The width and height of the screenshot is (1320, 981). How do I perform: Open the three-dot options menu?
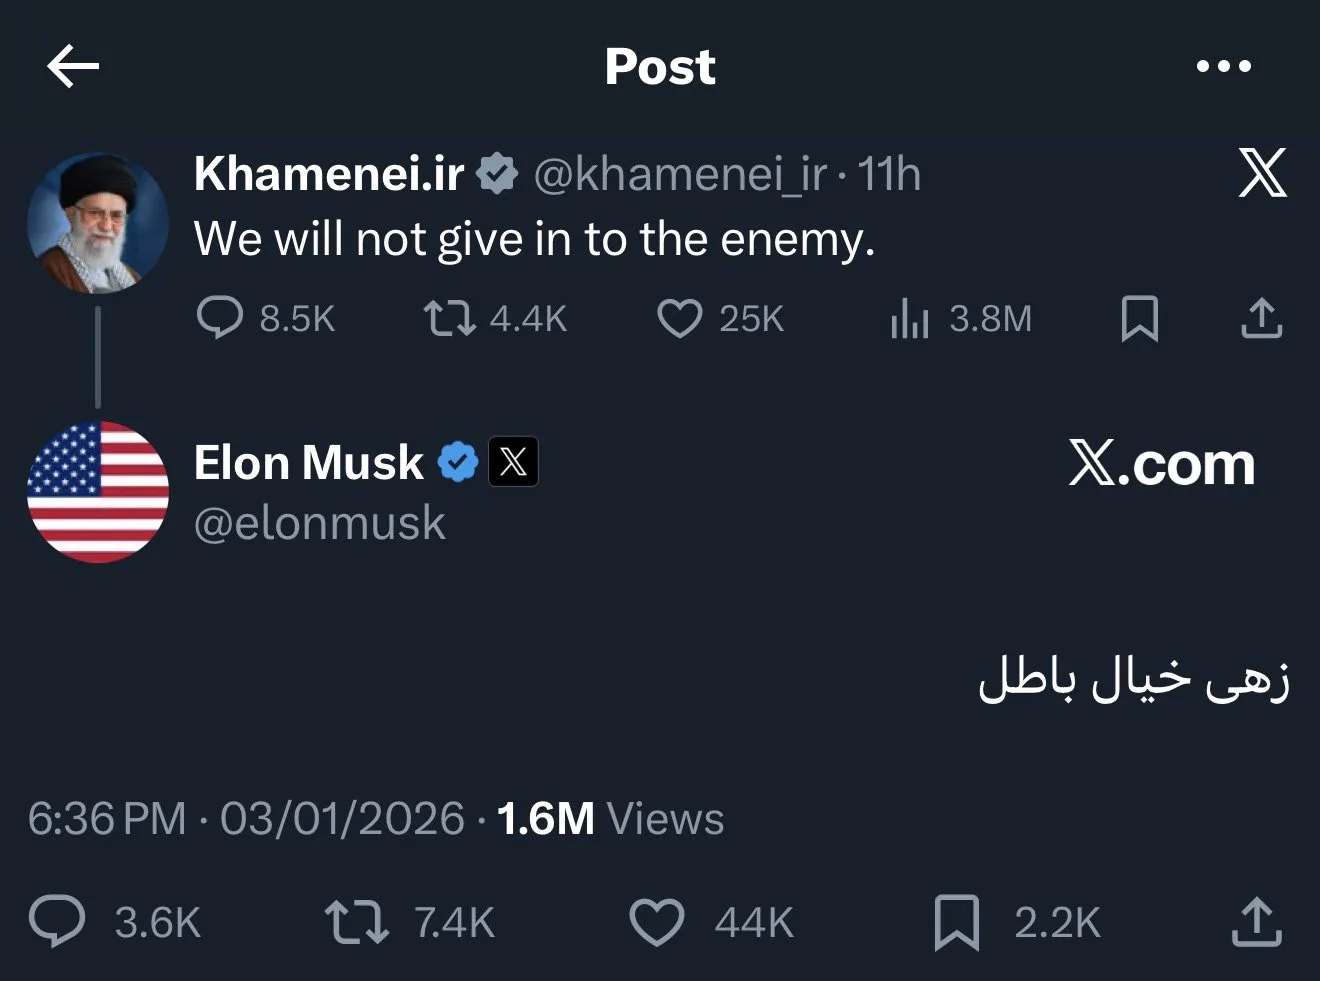(x=1224, y=66)
